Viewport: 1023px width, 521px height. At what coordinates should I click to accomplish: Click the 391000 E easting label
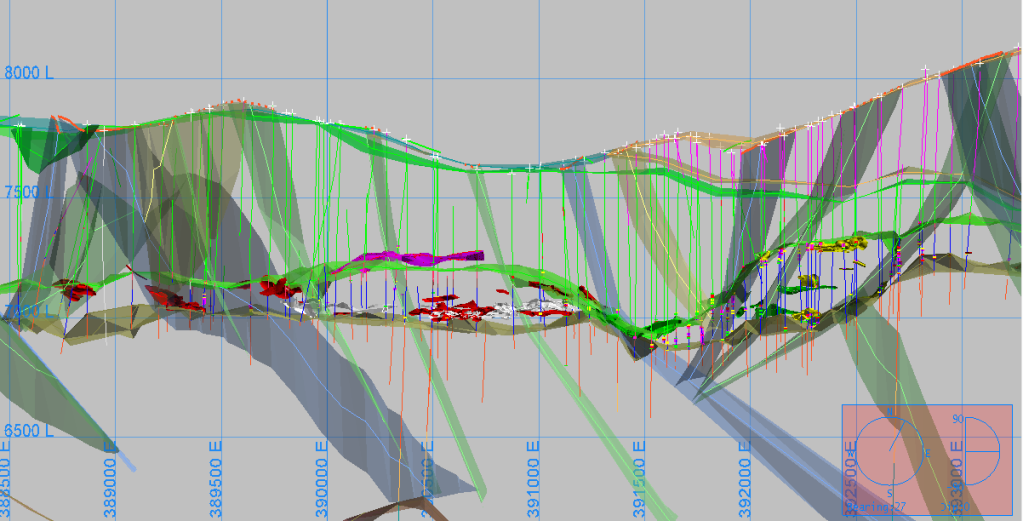[533, 477]
